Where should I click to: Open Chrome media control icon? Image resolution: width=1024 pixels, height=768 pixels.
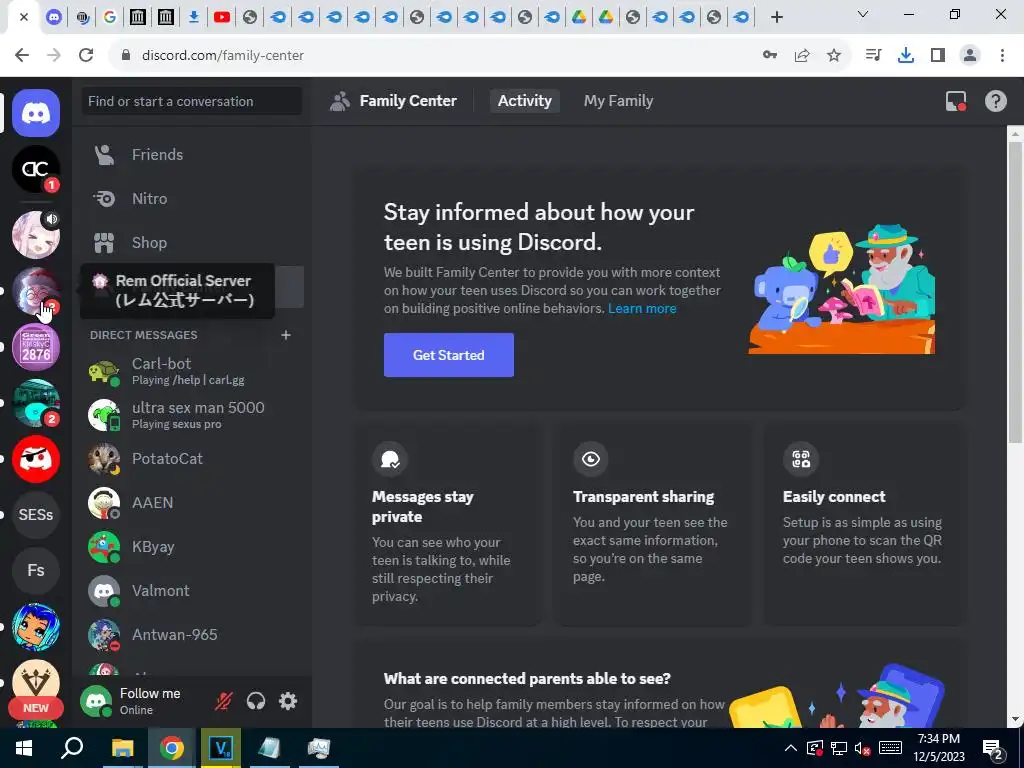coord(873,55)
